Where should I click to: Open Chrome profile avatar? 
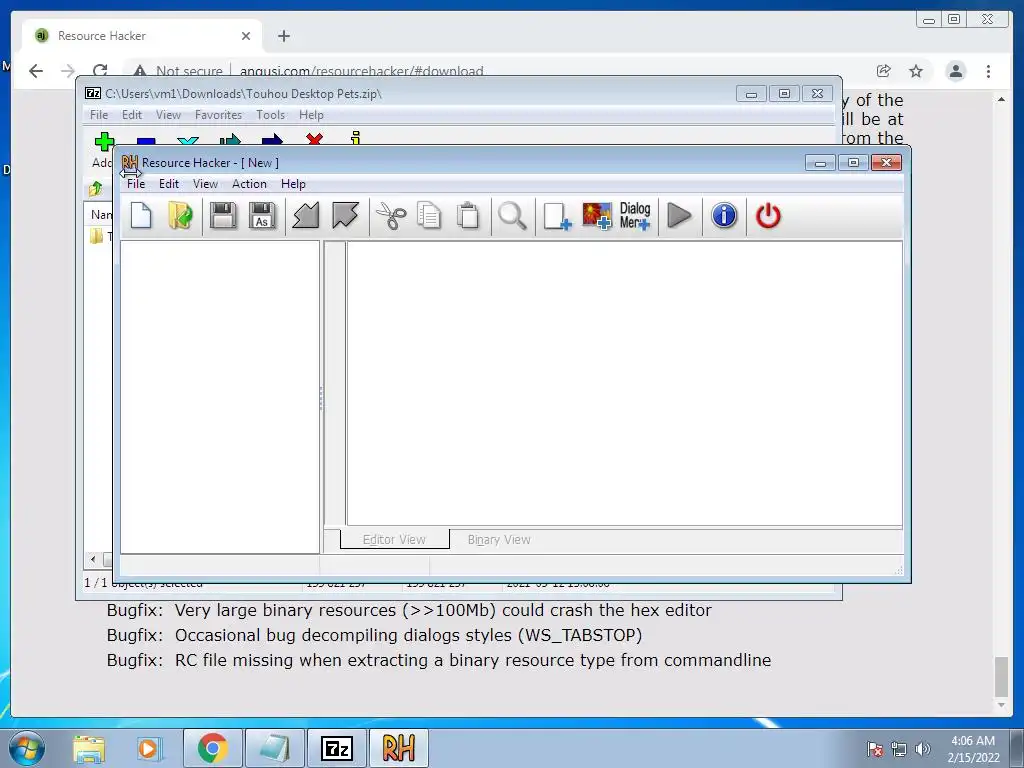coord(955,71)
